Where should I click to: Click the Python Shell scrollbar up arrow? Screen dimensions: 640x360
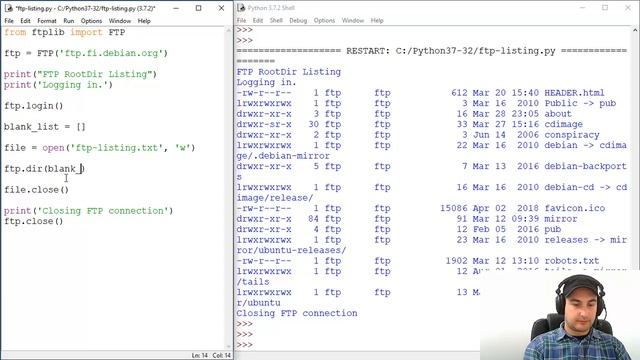[635, 30]
